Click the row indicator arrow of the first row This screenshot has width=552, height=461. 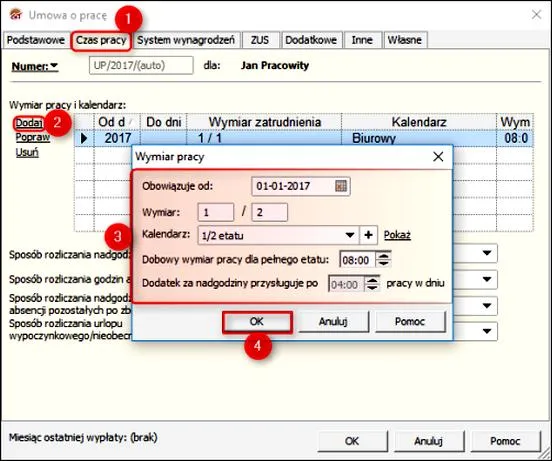(84, 138)
